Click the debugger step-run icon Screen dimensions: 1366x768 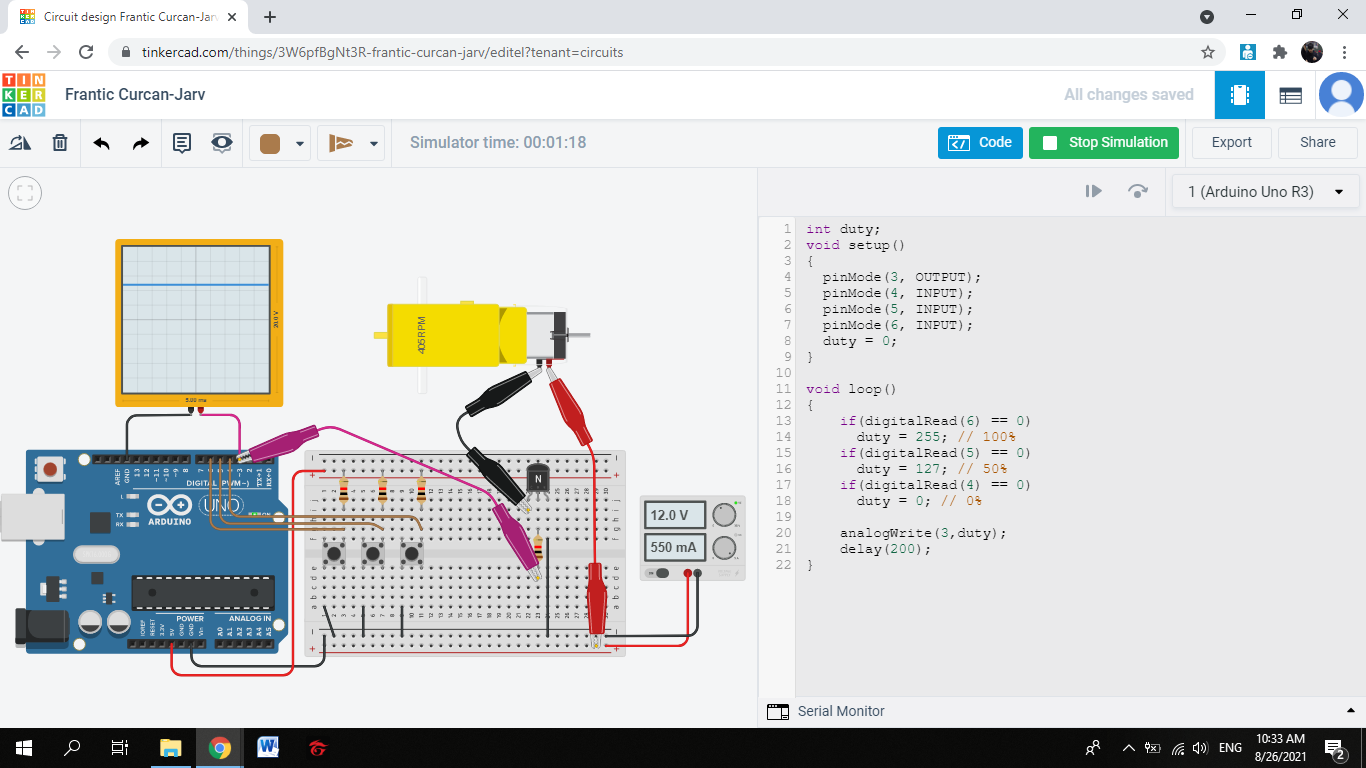[1094, 191]
